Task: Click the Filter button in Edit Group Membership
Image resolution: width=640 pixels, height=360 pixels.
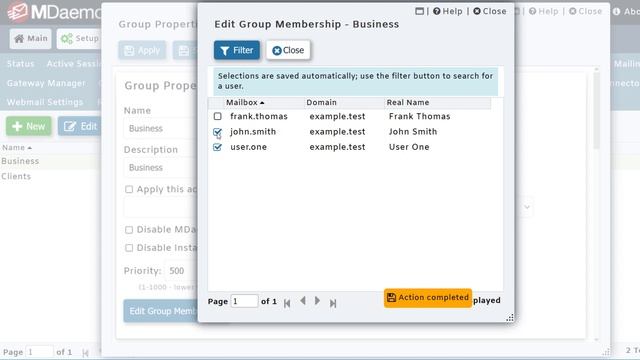Action: [x=237, y=50]
